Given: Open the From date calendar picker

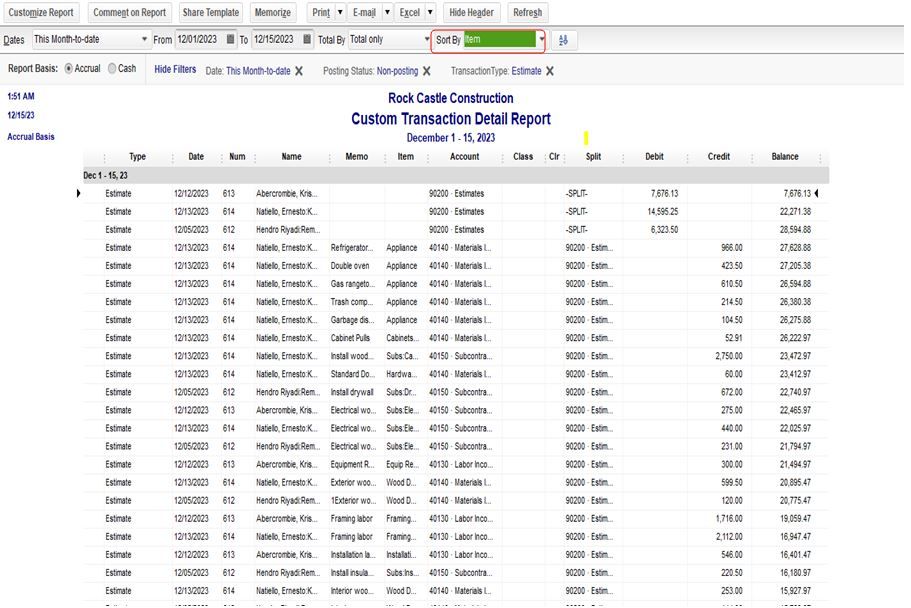Looking at the screenshot, I should pos(230,40).
